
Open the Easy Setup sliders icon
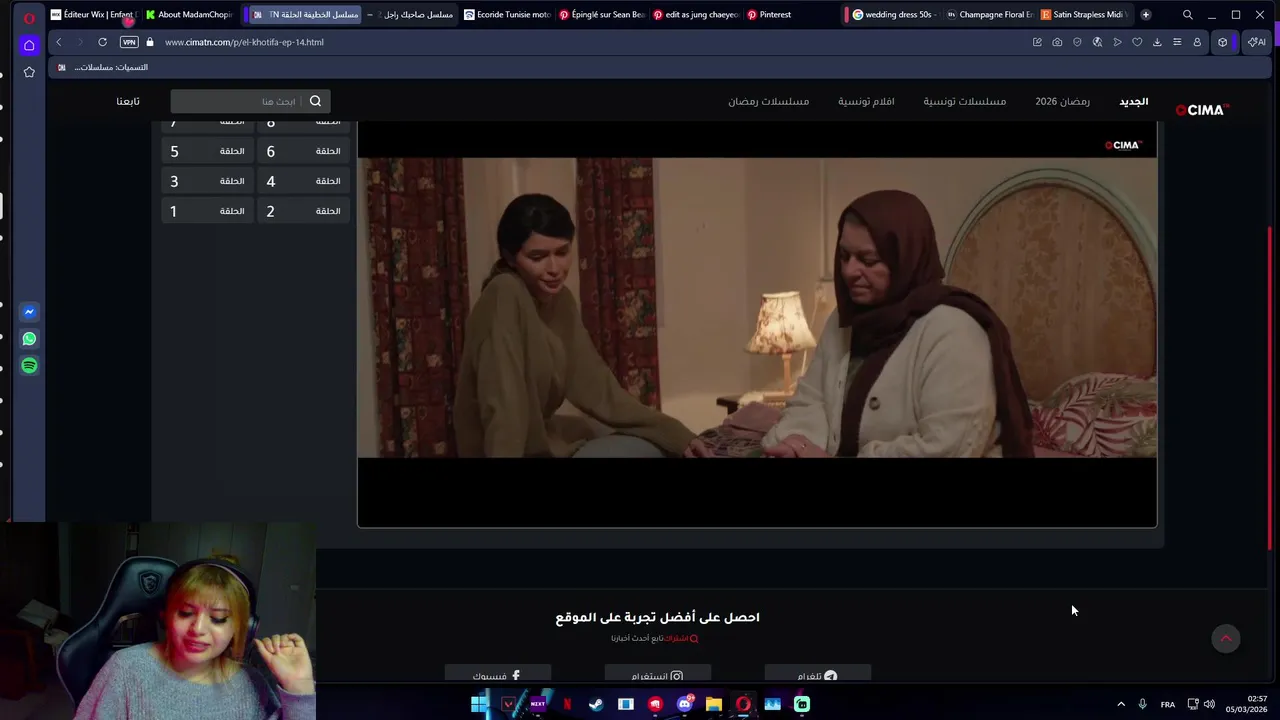coord(1177,42)
